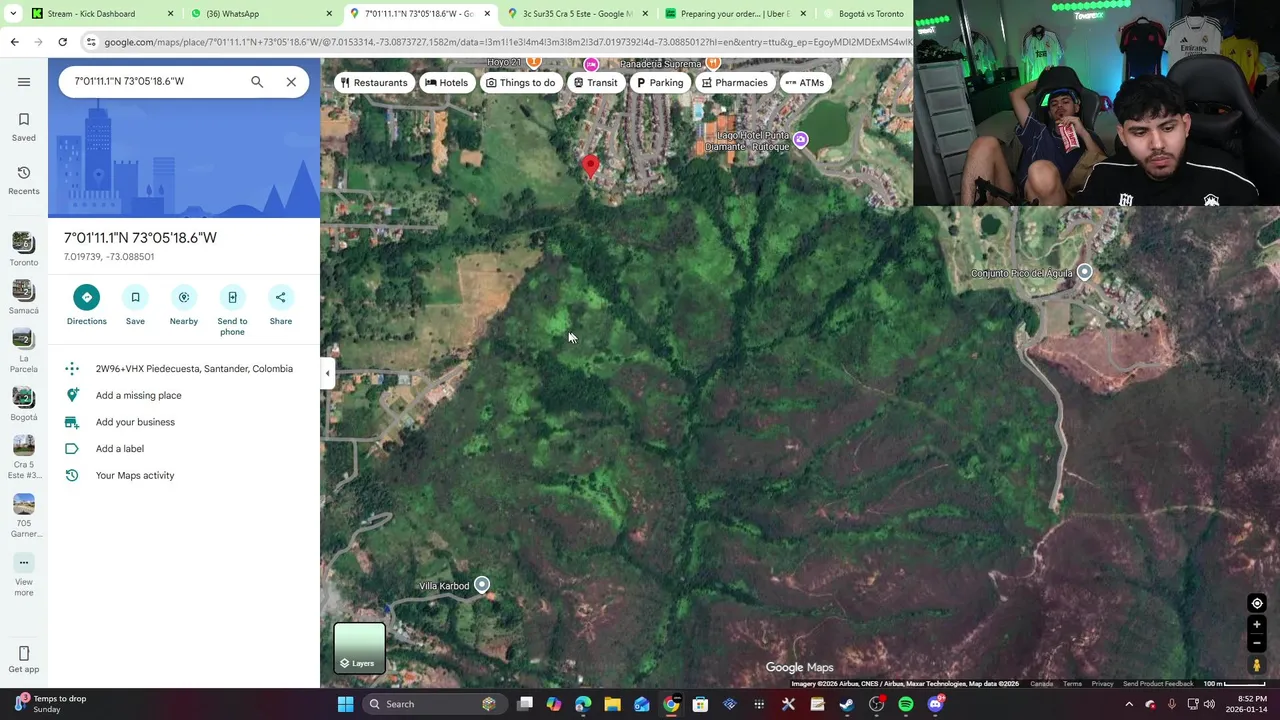Viewport: 1280px width, 720px height.
Task: Open the Layers map-type thumbnail
Action: (359, 648)
